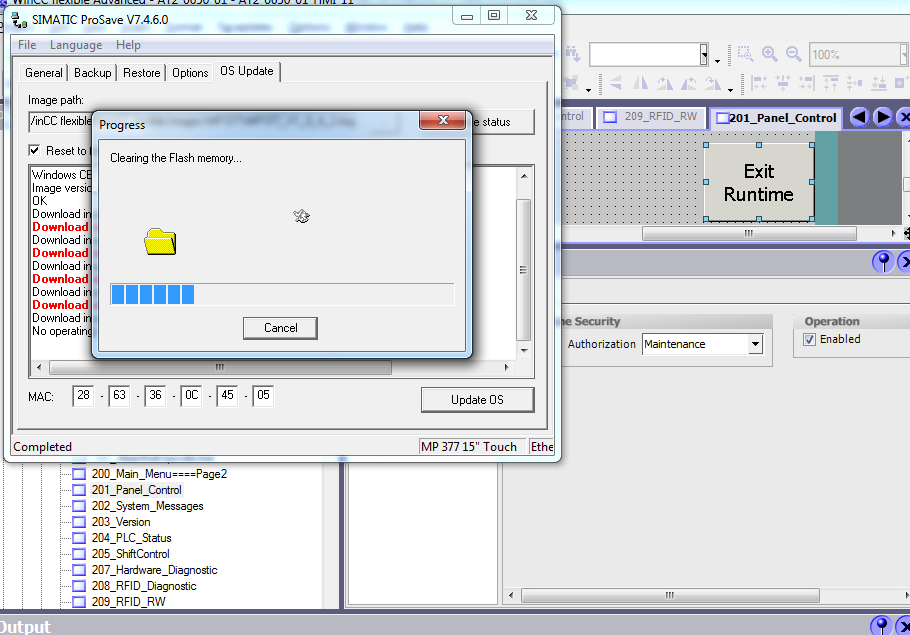910x635 pixels.
Task: Open the empty toolbar combo box arrow
Action: click(x=703, y=55)
